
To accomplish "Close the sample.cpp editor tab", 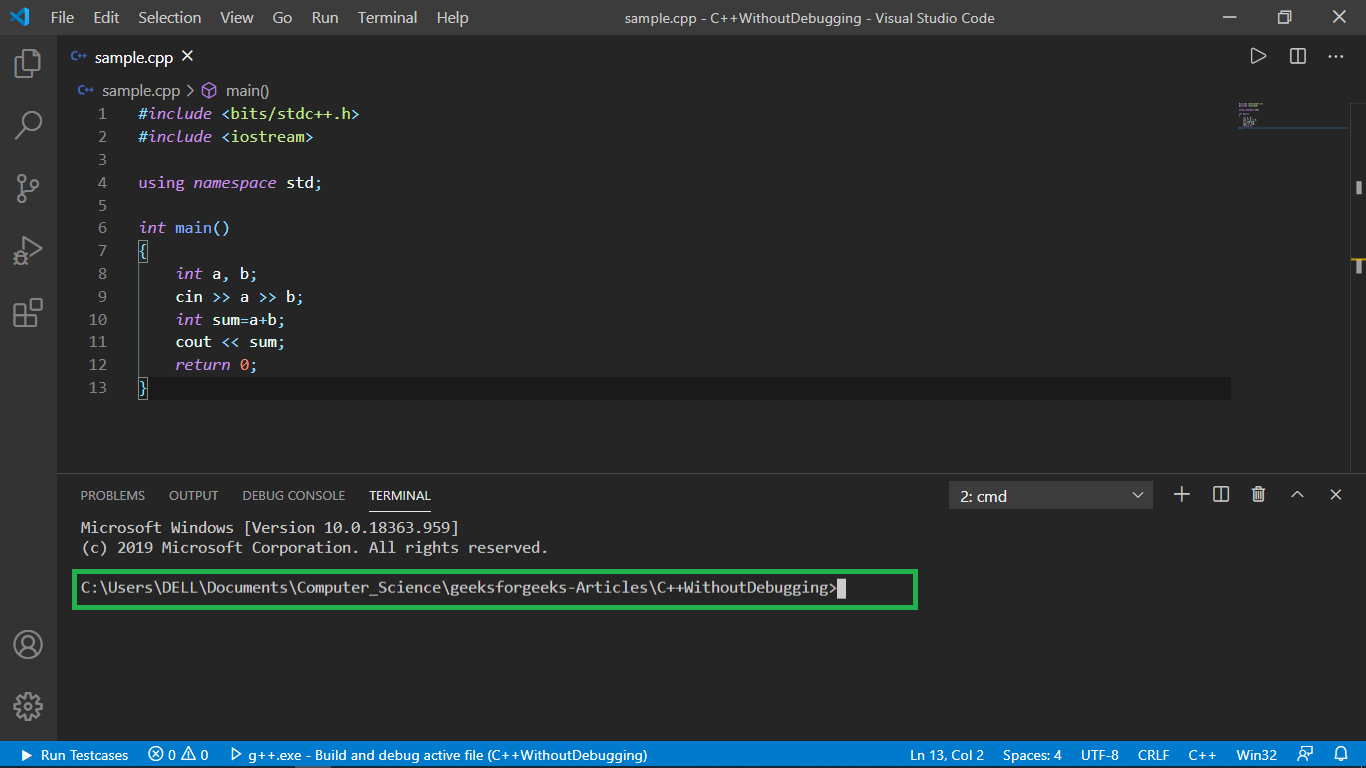I will coord(188,57).
